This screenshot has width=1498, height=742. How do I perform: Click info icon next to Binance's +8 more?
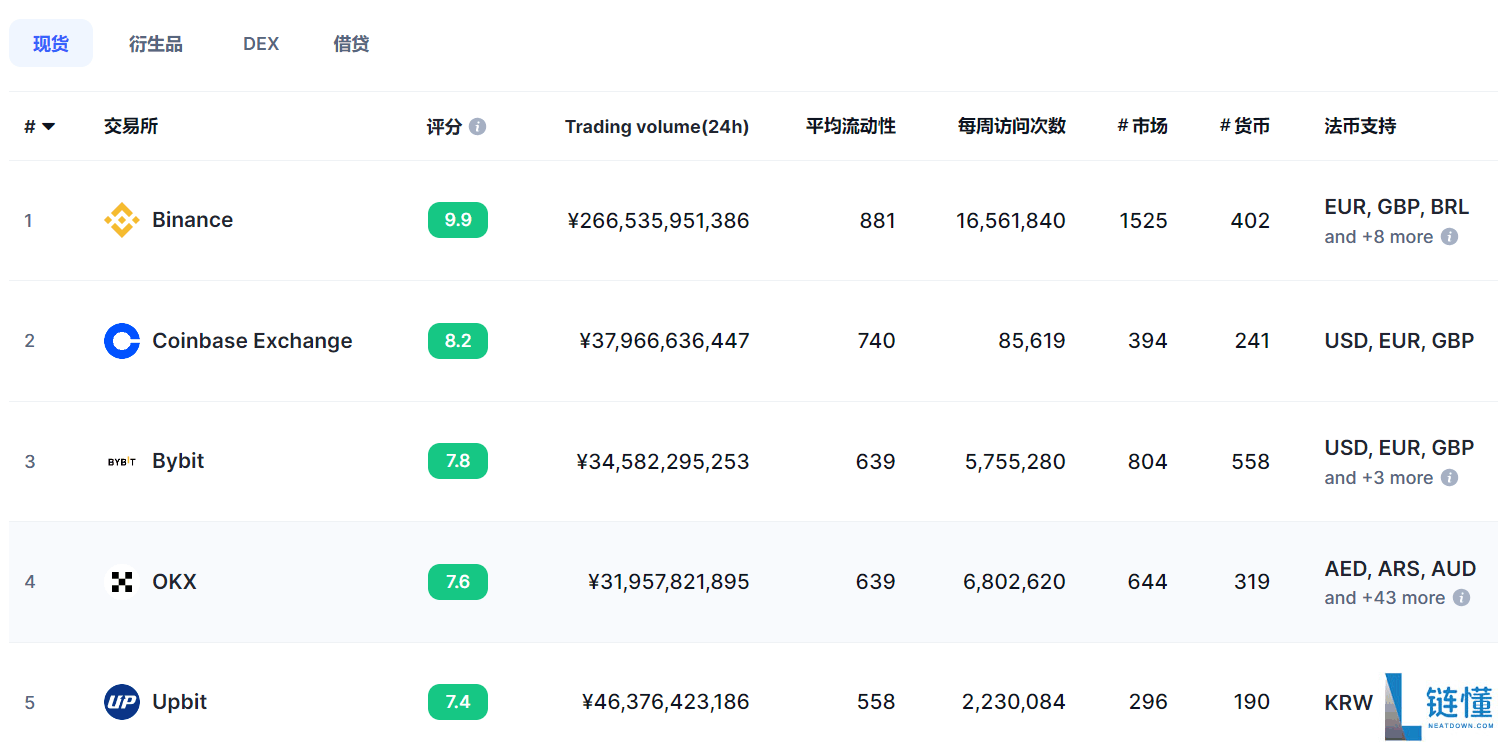1449,237
